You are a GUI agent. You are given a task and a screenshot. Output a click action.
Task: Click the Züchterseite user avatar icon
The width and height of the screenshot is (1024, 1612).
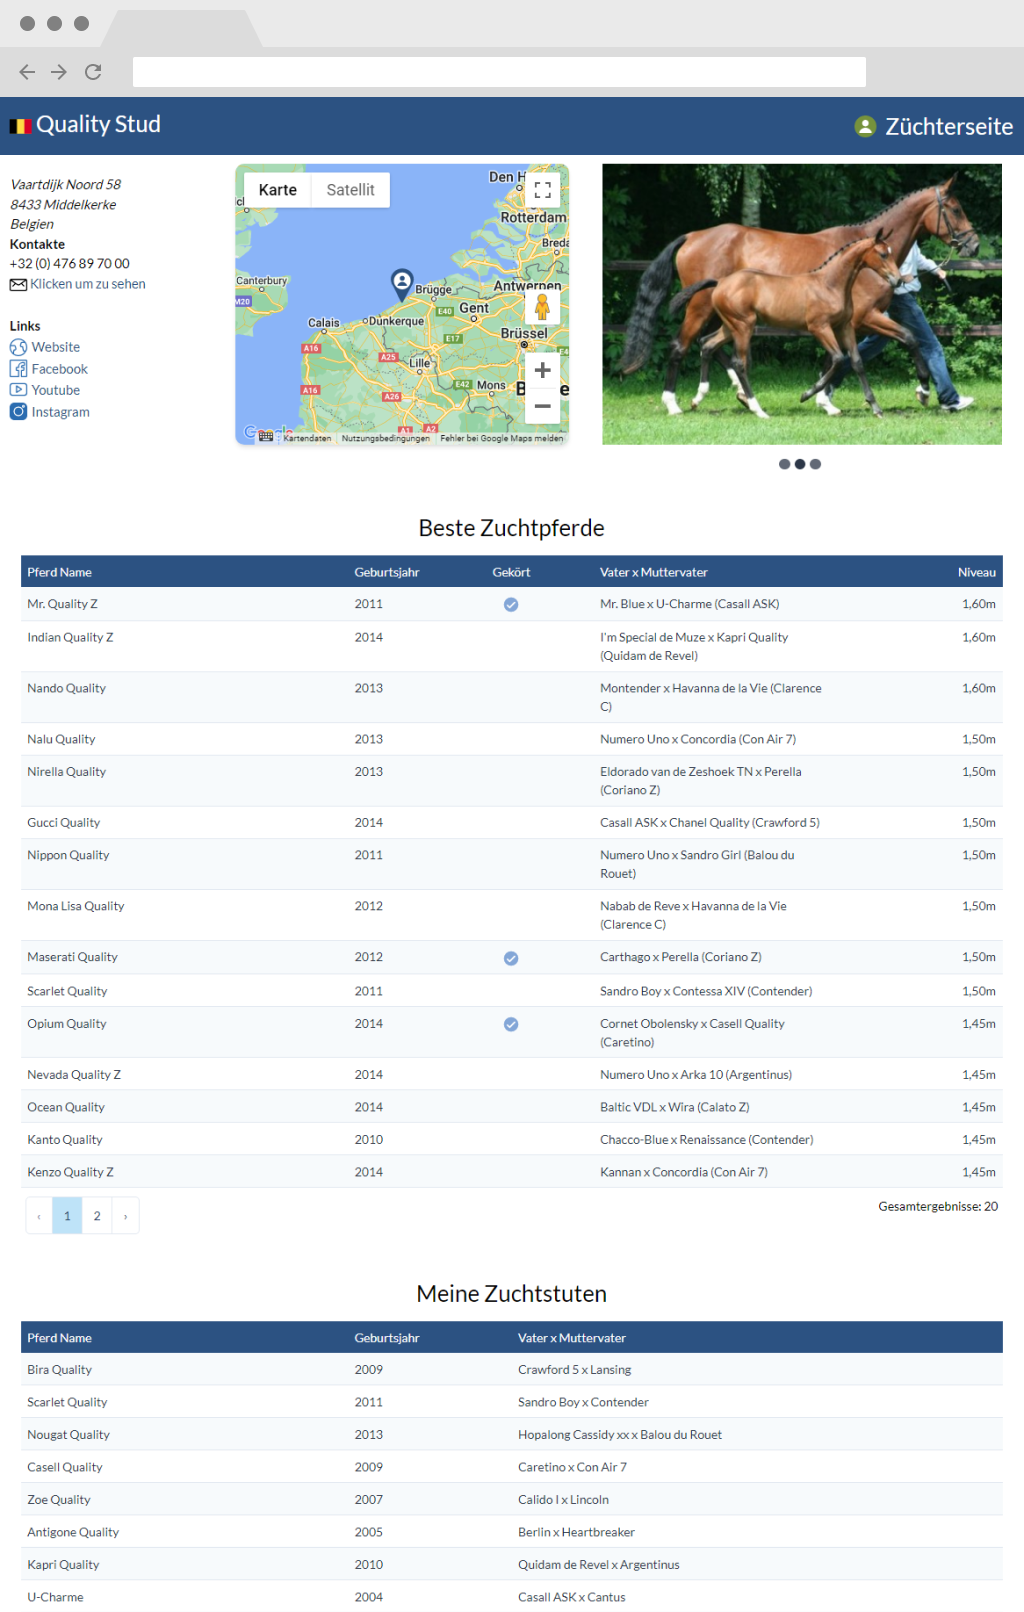[865, 126]
